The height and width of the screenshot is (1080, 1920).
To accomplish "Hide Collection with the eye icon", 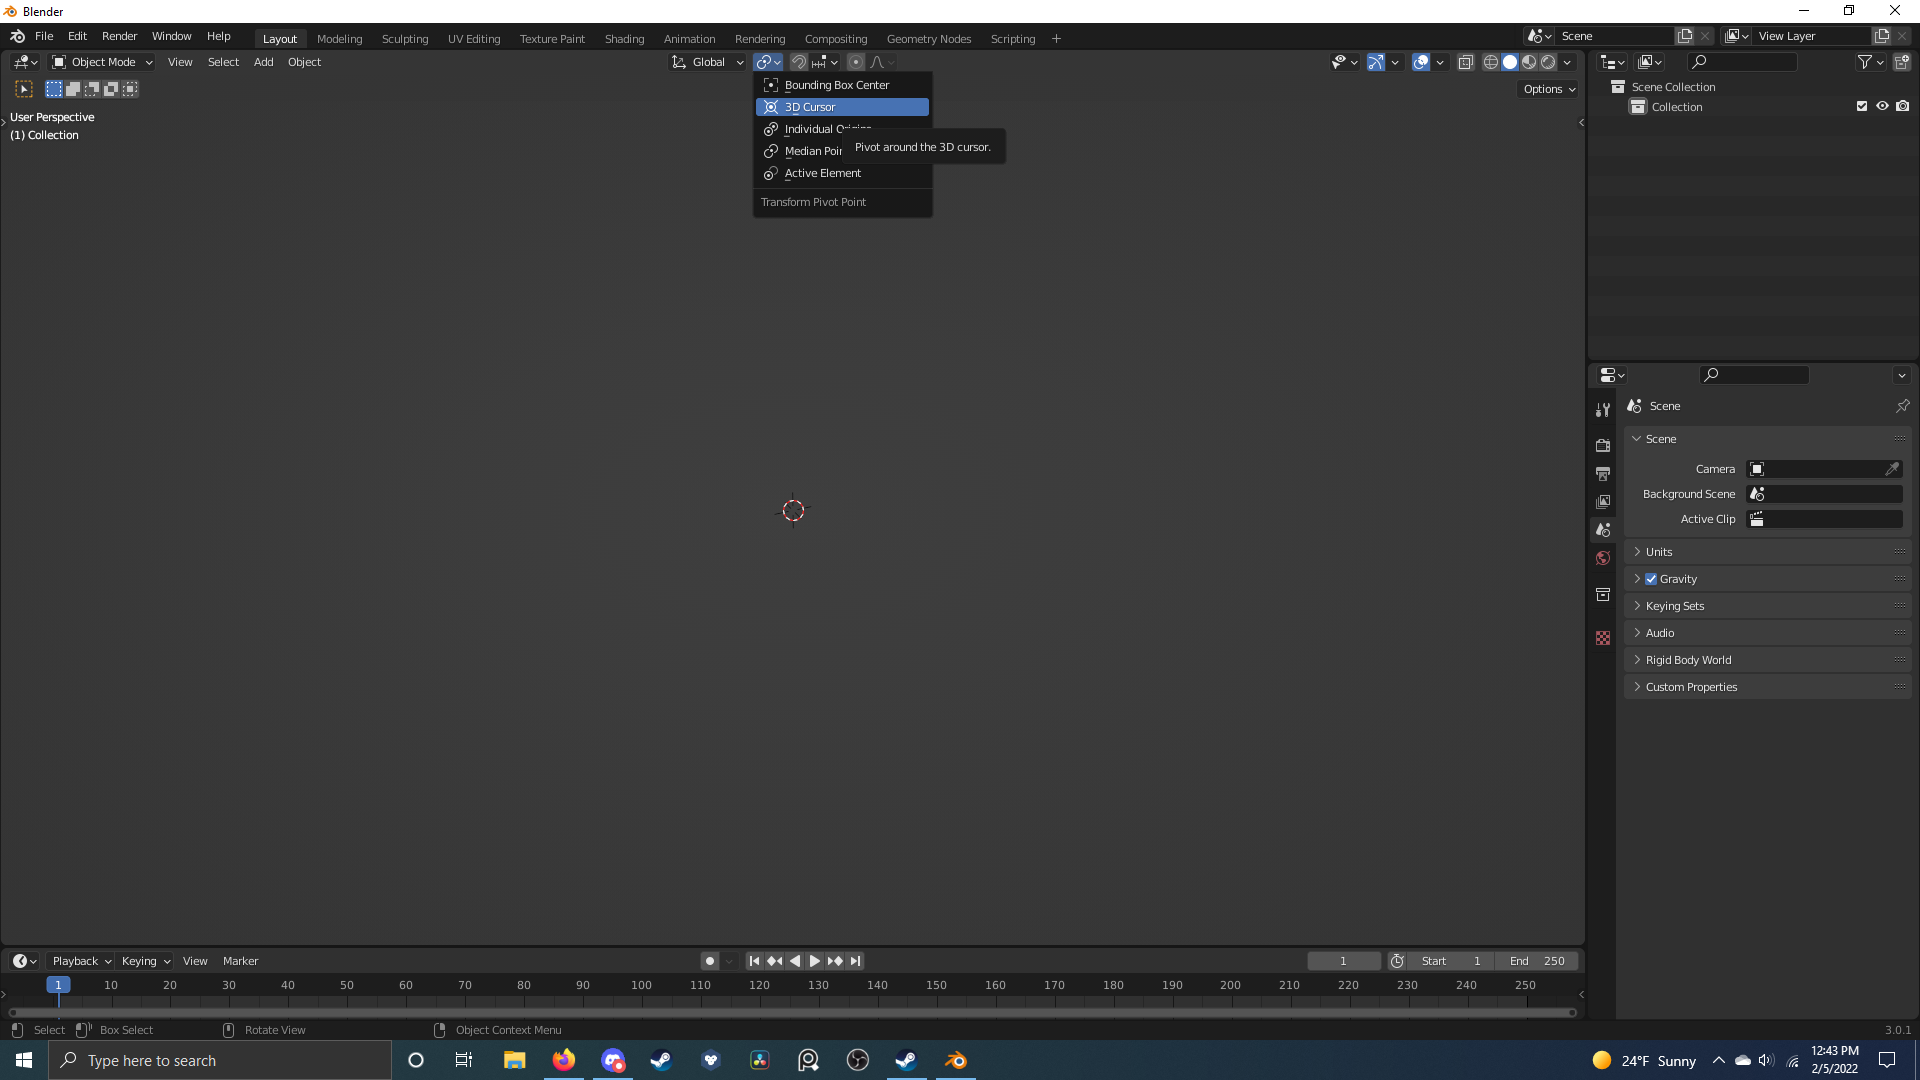I will click(x=1882, y=106).
